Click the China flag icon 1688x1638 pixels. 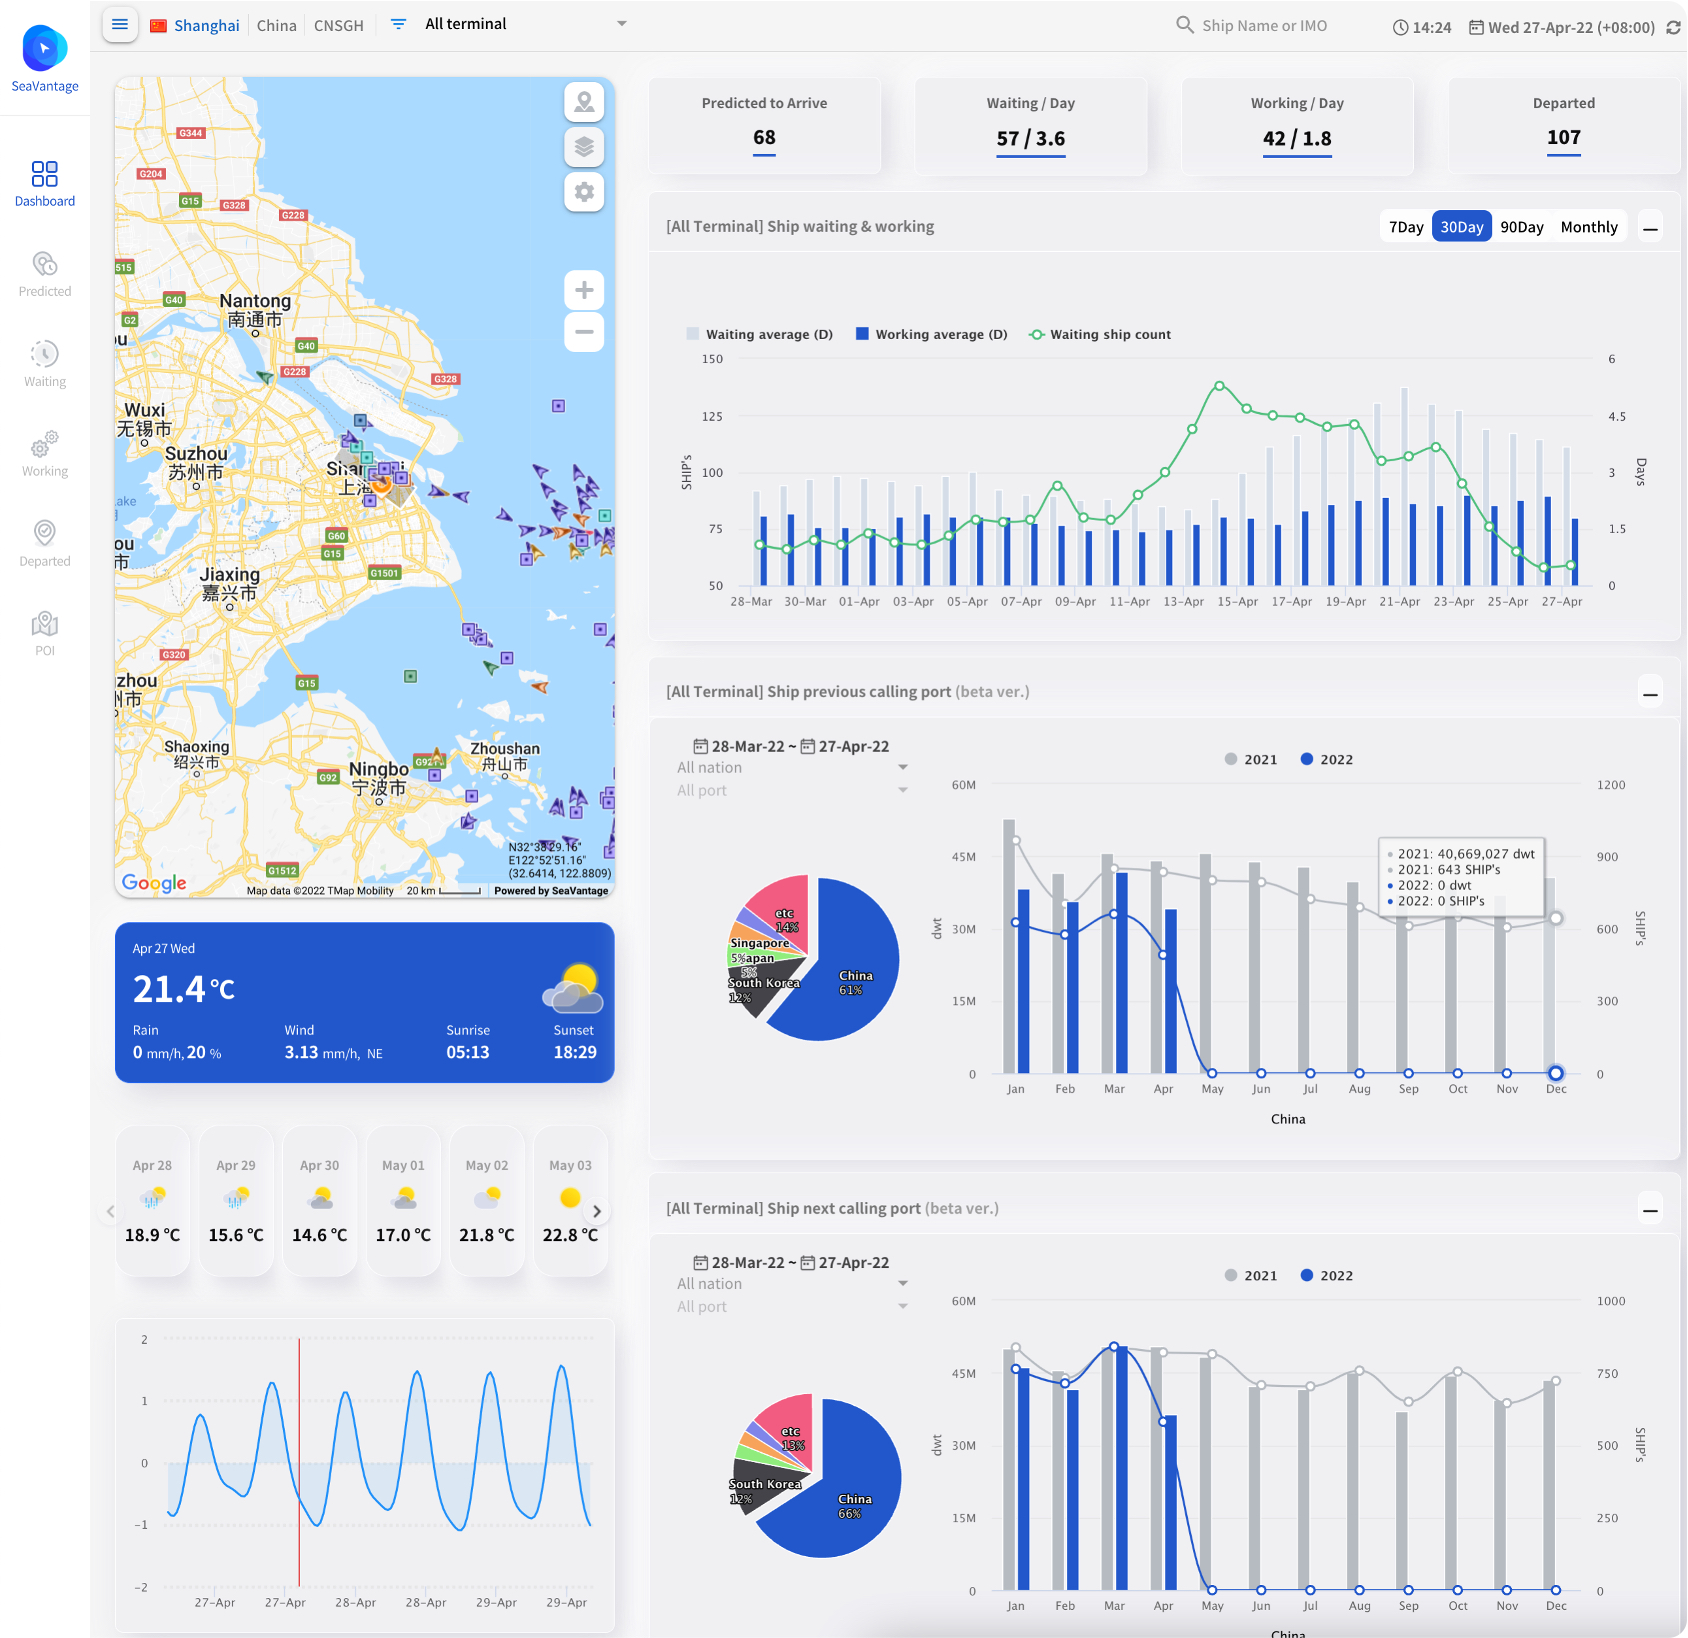coord(158,25)
